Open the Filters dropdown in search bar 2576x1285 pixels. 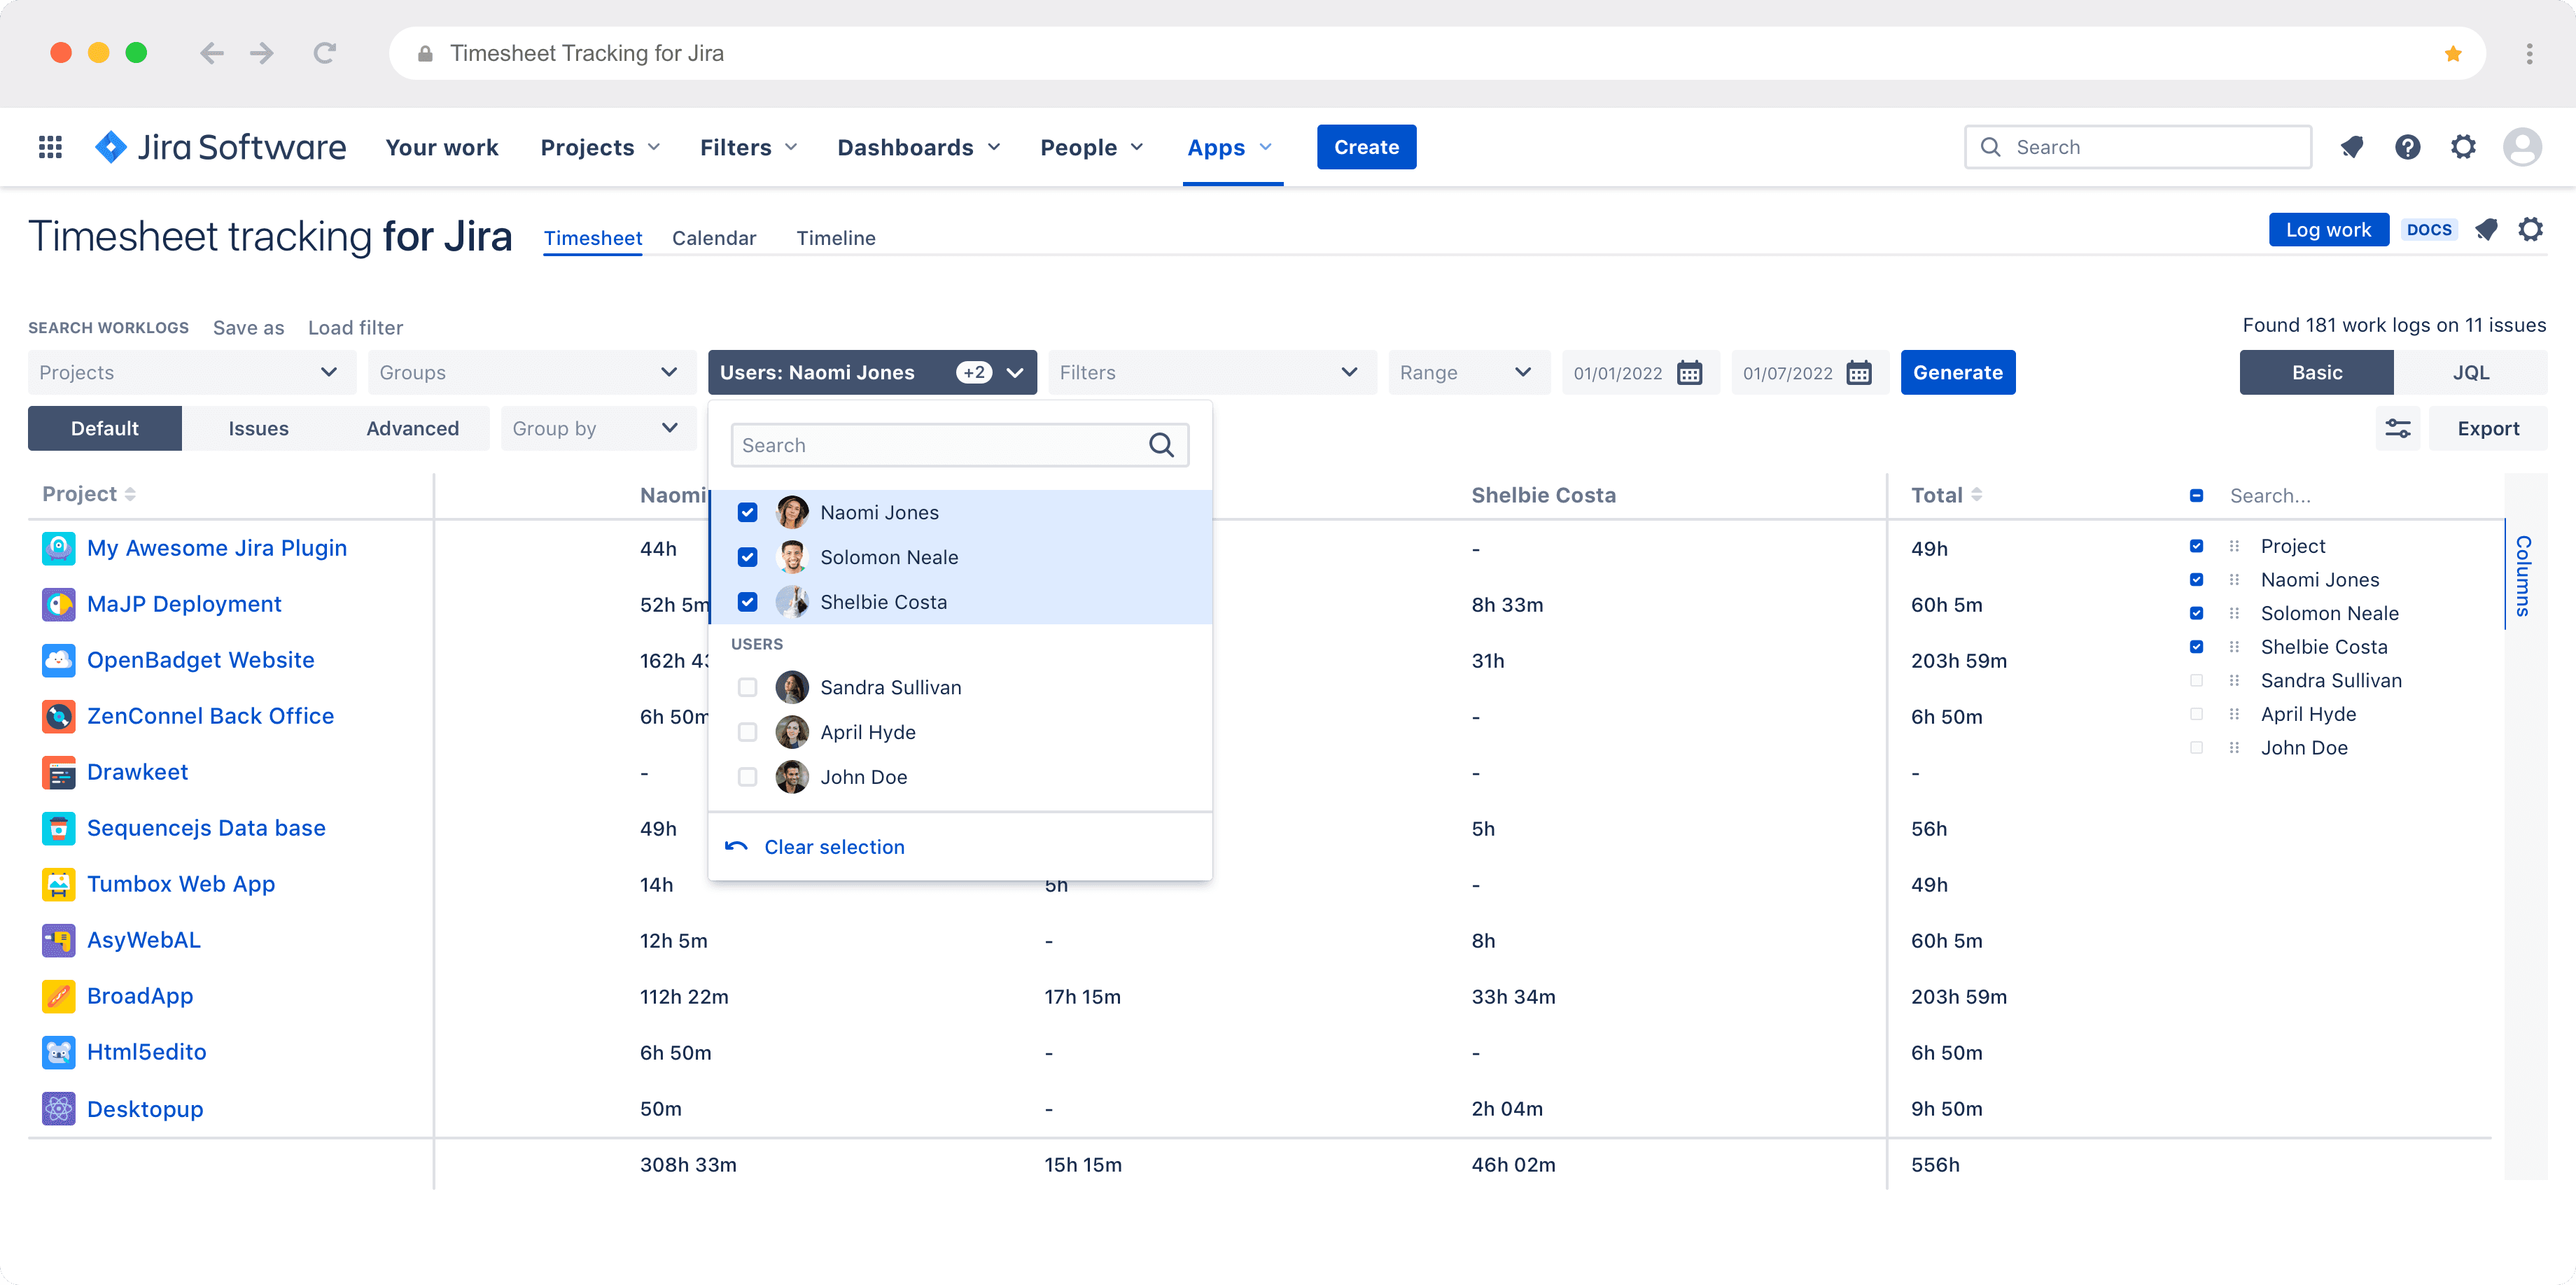pos(1212,372)
